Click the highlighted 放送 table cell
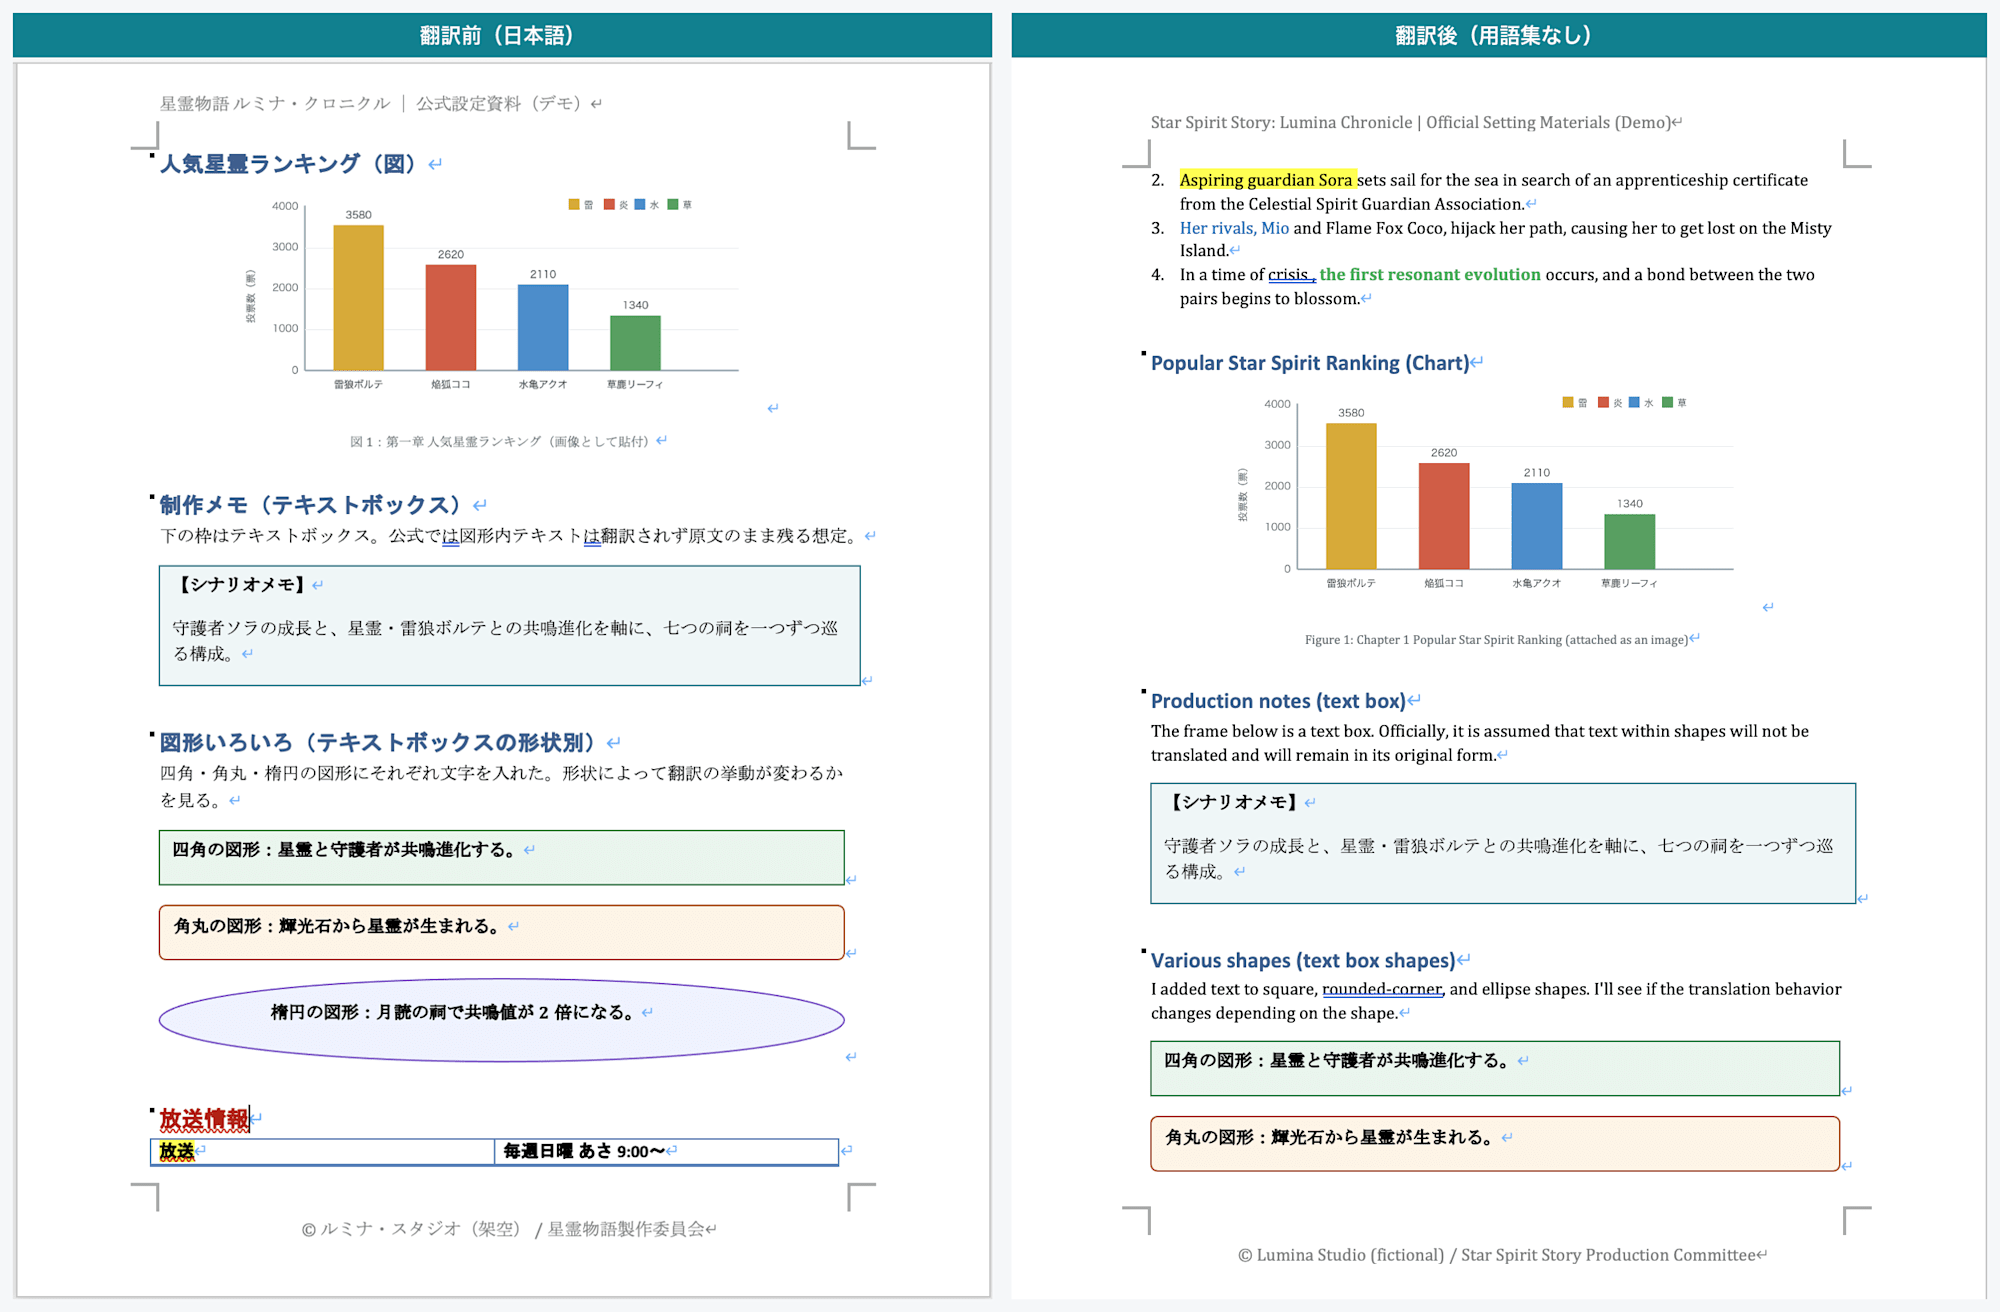This screenshot has height=1312, width=2000. pos(322,1151)
